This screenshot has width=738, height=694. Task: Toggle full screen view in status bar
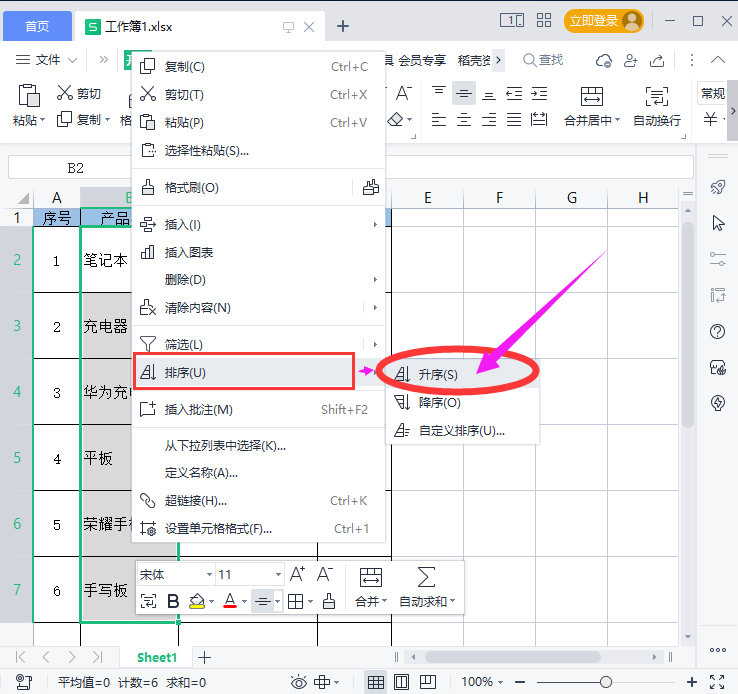[717, 682]
